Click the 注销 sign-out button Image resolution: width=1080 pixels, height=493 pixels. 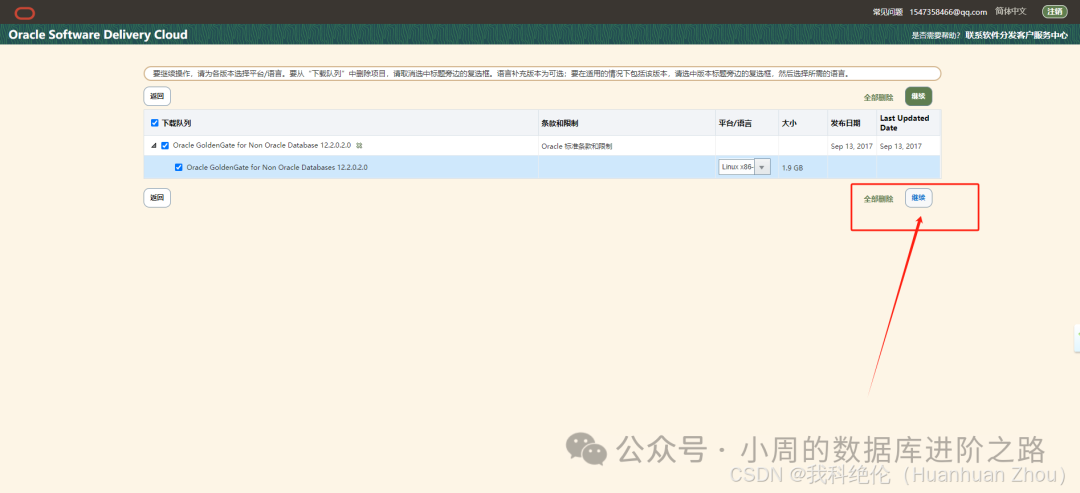[x=1054, y=12]
